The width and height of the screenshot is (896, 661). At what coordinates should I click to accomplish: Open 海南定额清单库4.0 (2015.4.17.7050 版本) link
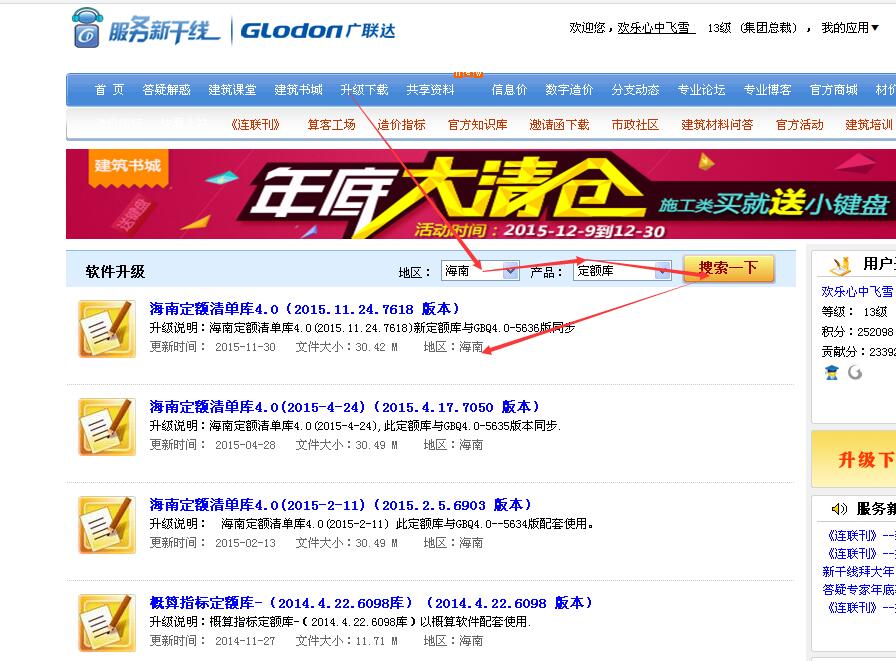coord(345,407)
